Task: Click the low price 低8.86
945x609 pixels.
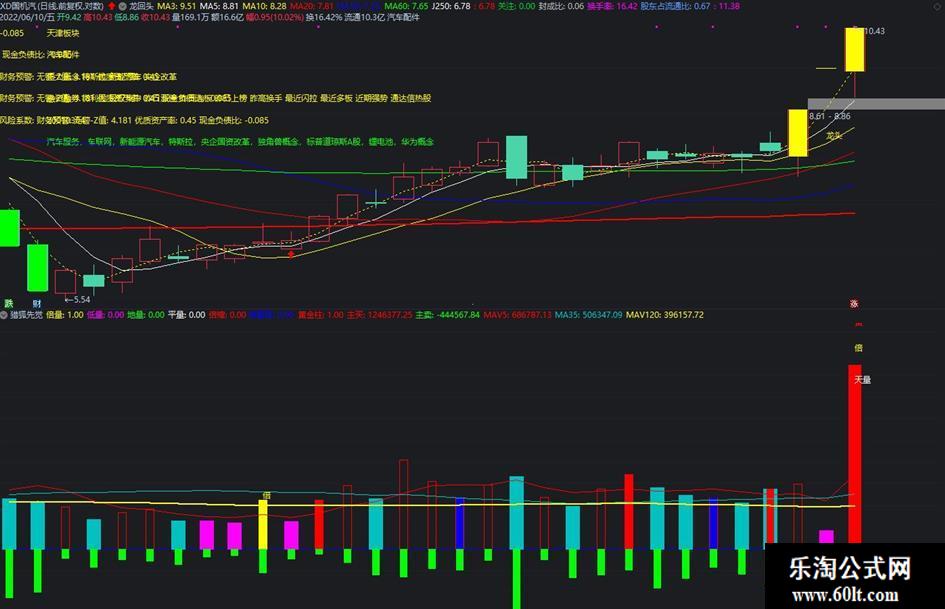Action: (127, 17)
